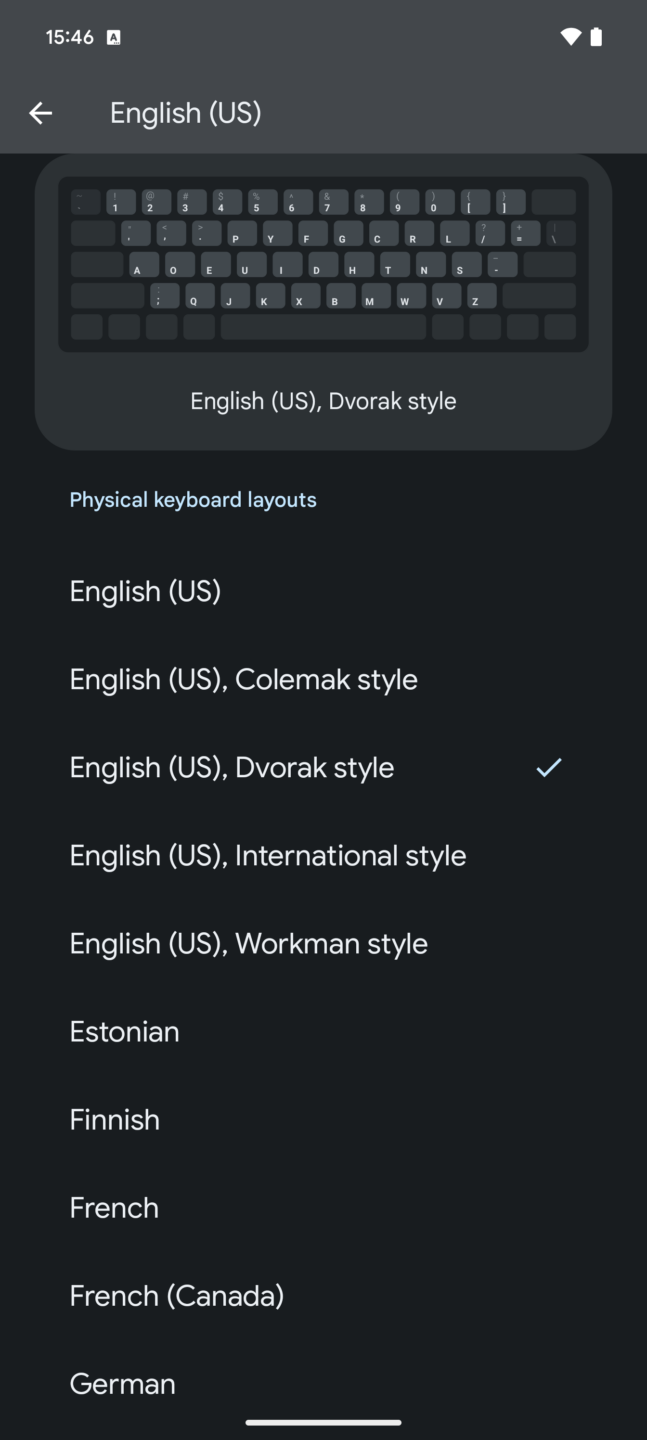Pick English (US), International style layout

(267, 855)
